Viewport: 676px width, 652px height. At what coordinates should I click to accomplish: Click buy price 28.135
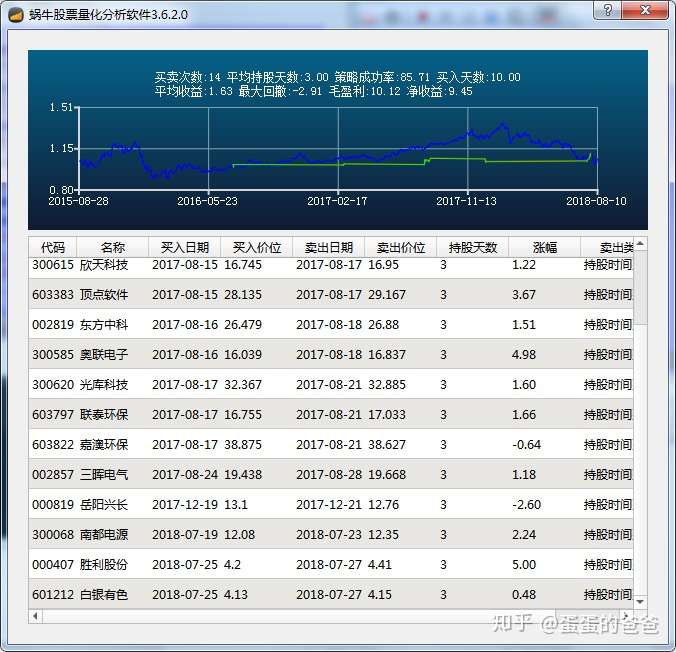point(243,295)
